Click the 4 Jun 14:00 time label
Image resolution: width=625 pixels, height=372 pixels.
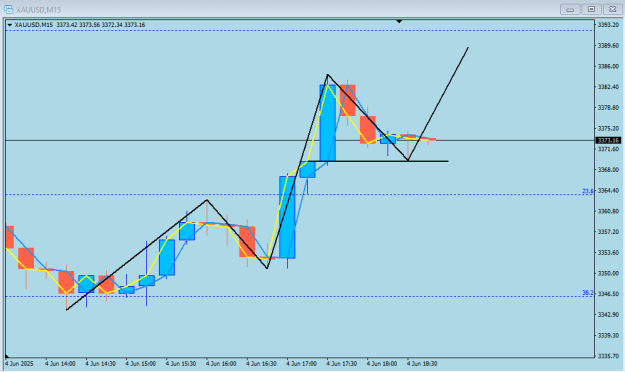click(x=60, y=364)
